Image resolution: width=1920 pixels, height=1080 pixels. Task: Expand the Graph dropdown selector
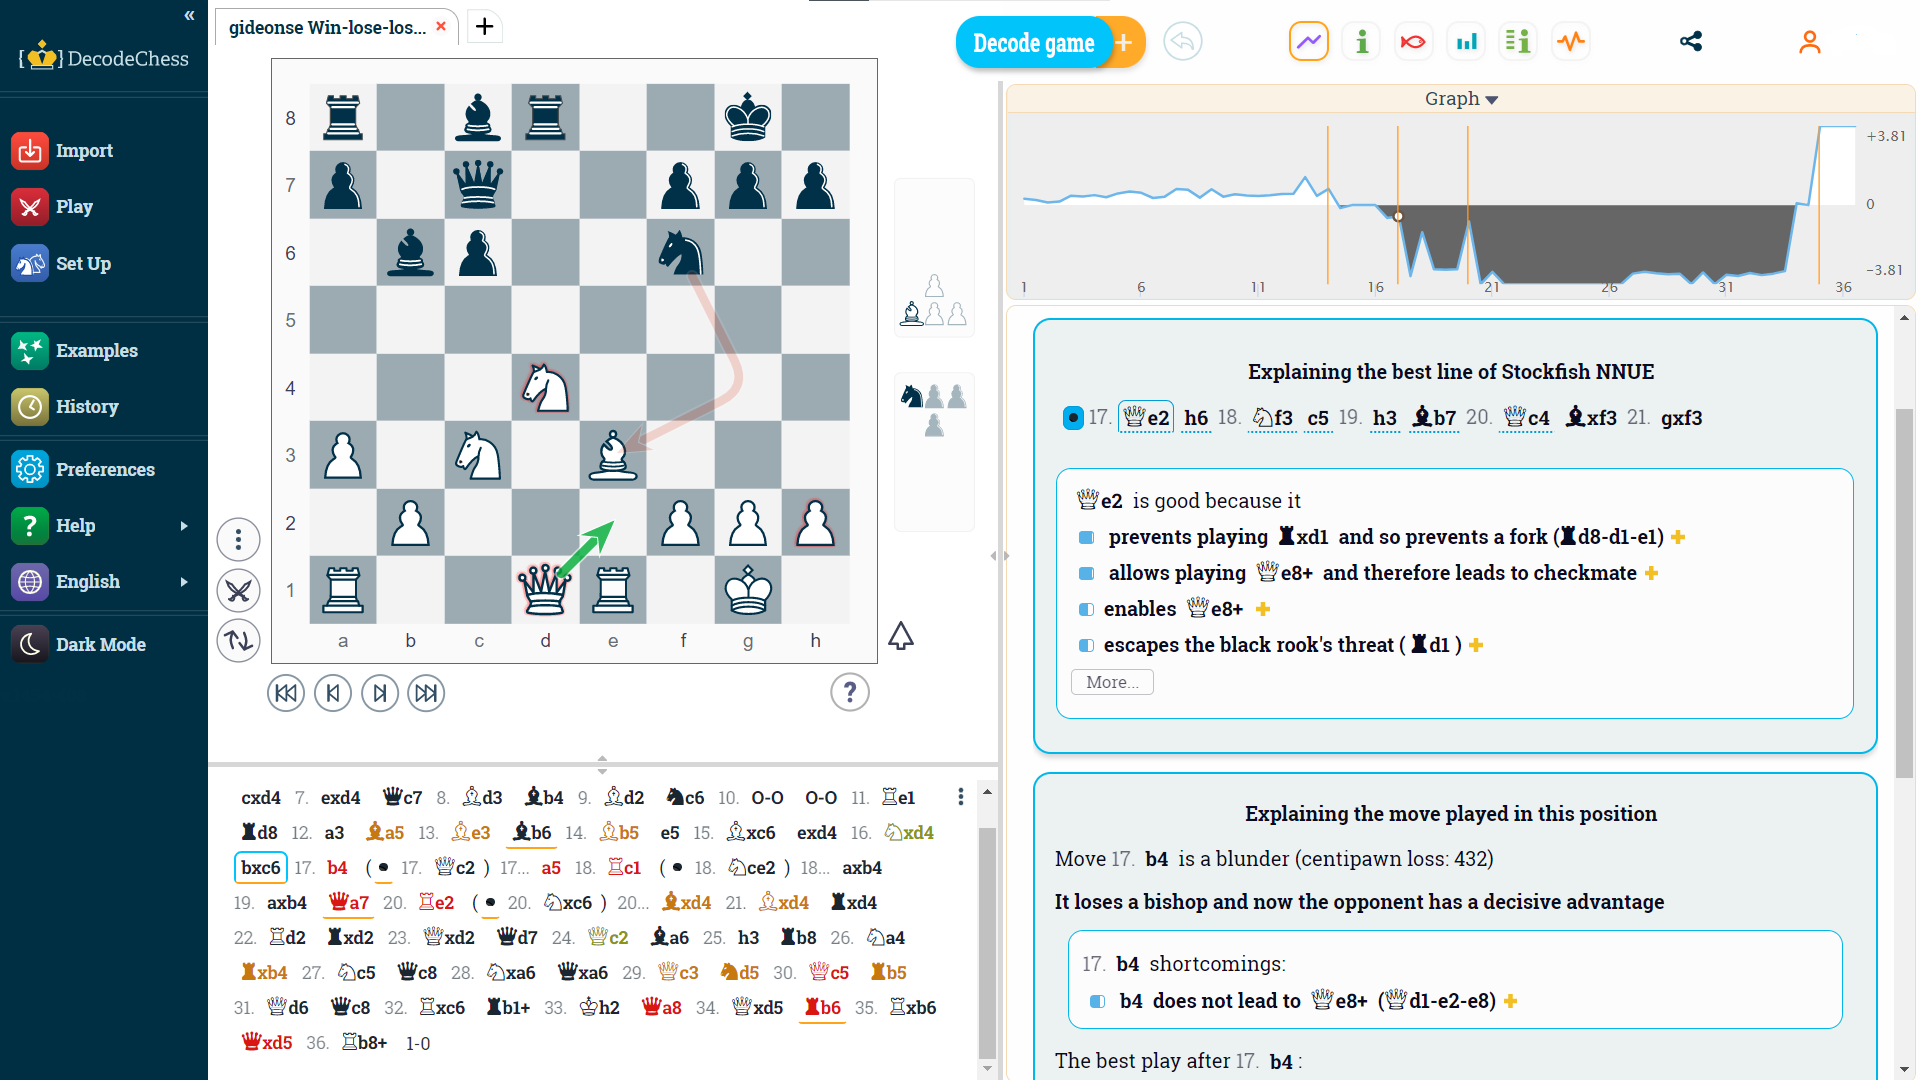(1462, 98)
